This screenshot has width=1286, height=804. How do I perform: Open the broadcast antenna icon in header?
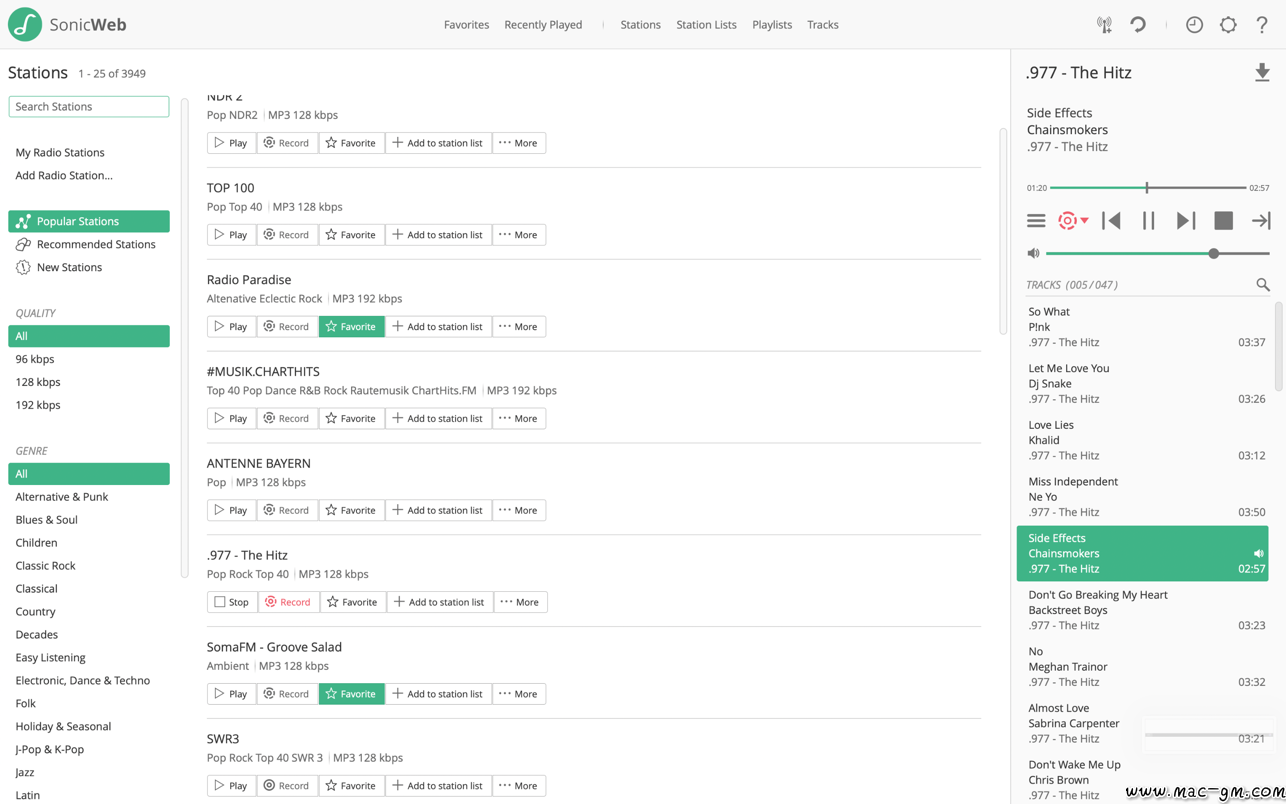(1104, 25)
